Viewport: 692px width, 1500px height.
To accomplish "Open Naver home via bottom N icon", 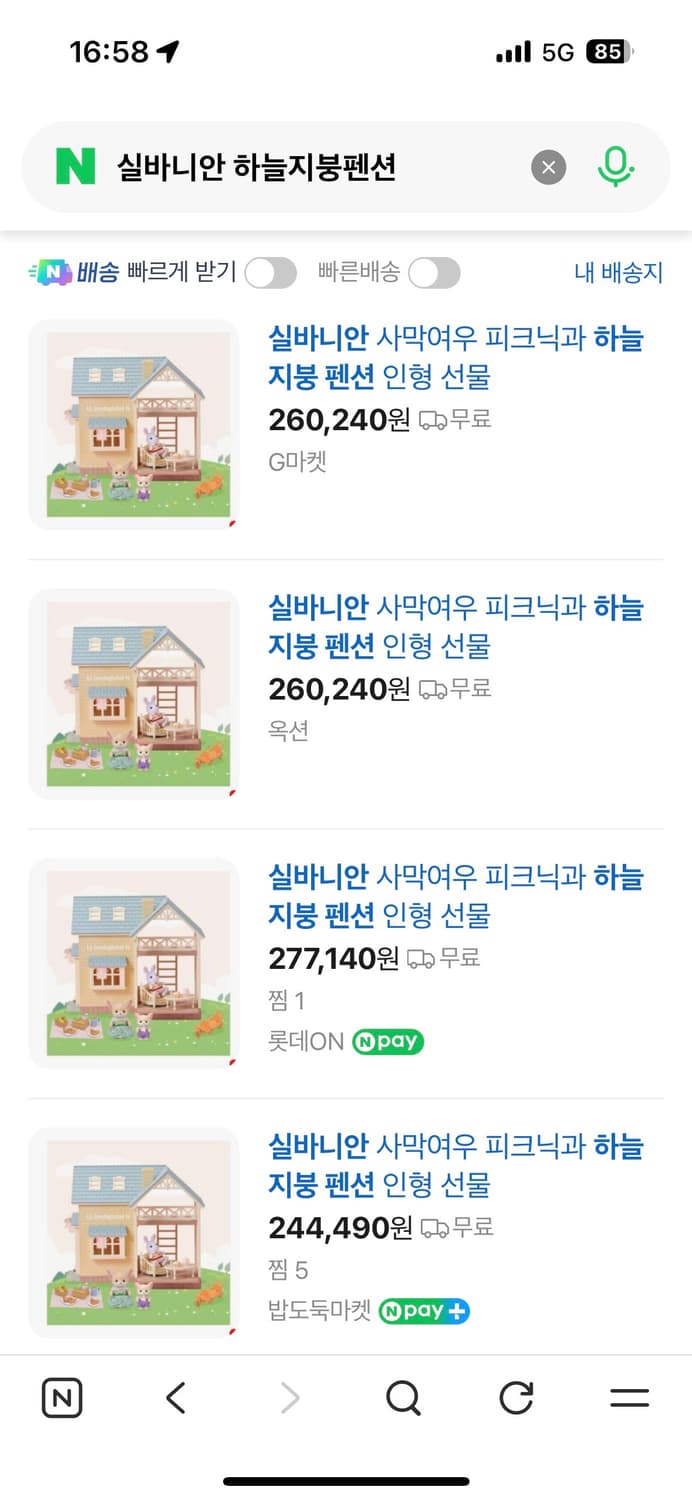I will click(61, 1398).
